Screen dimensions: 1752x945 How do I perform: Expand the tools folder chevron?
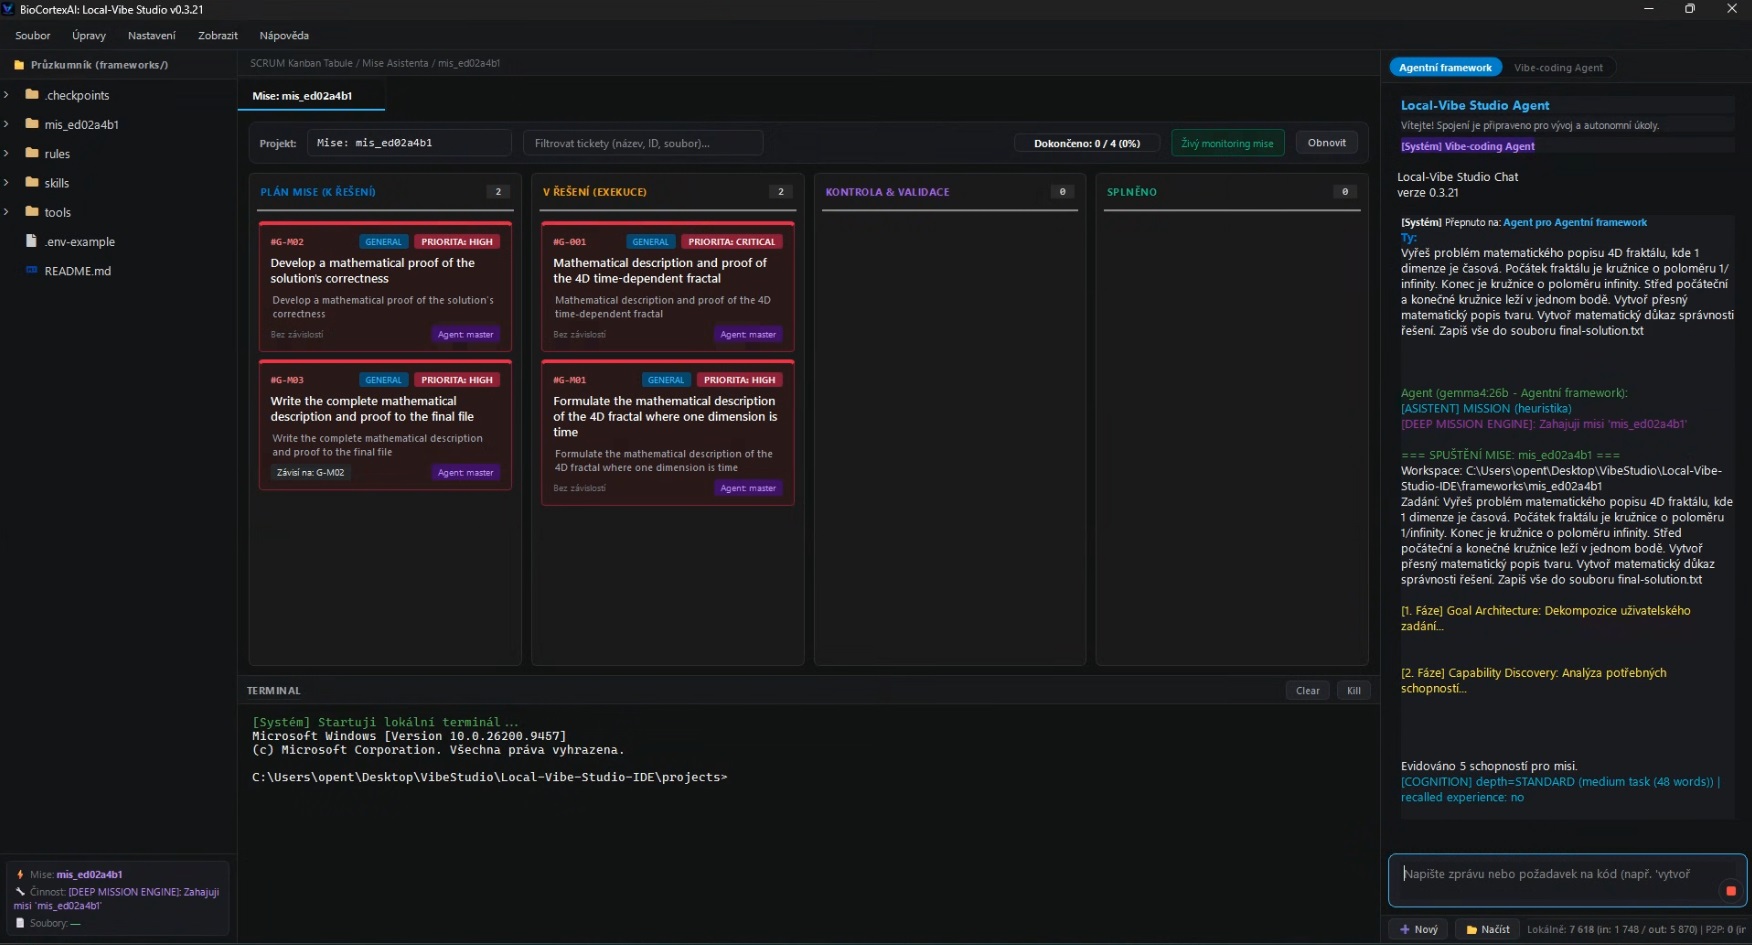tap(7, 211)
